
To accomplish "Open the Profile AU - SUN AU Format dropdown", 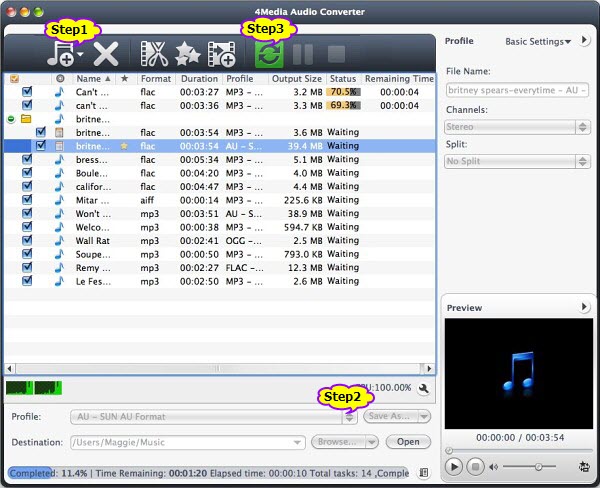I will pyautogui.click(x=214, y=417).
